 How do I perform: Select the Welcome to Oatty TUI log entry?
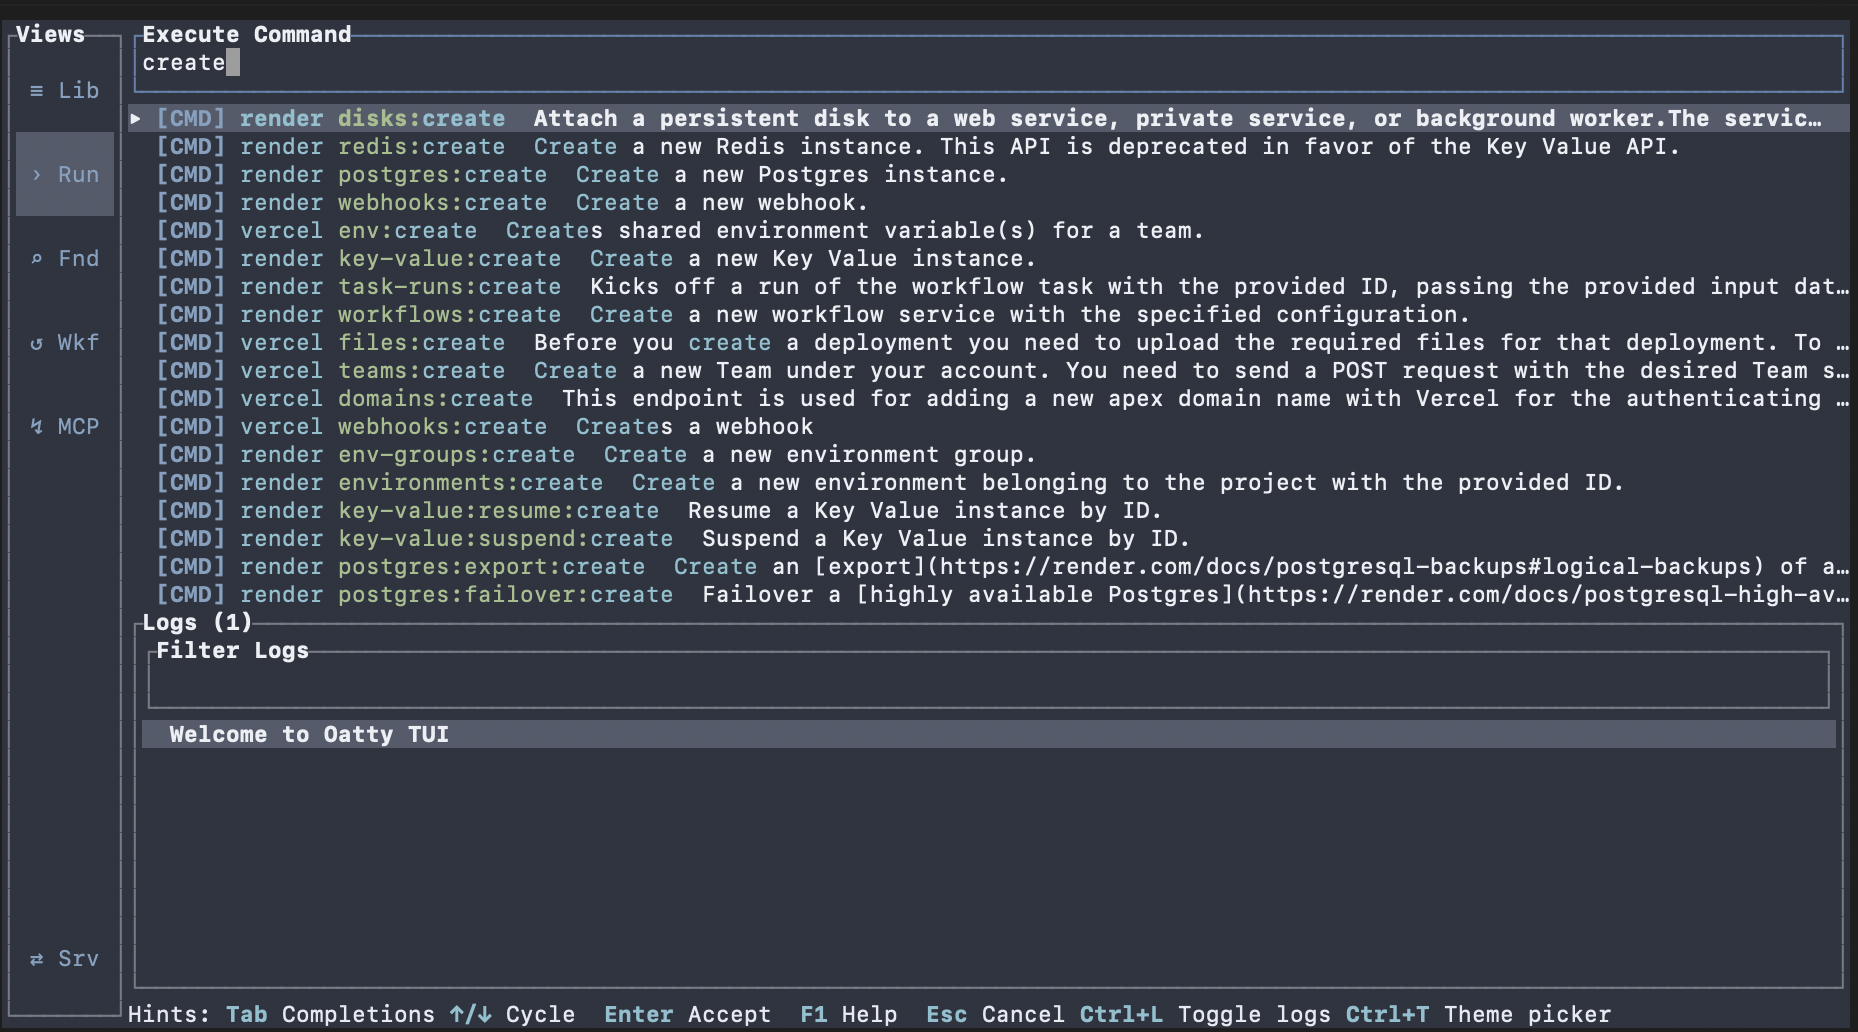pyautogui.click(x=307, y=734)
